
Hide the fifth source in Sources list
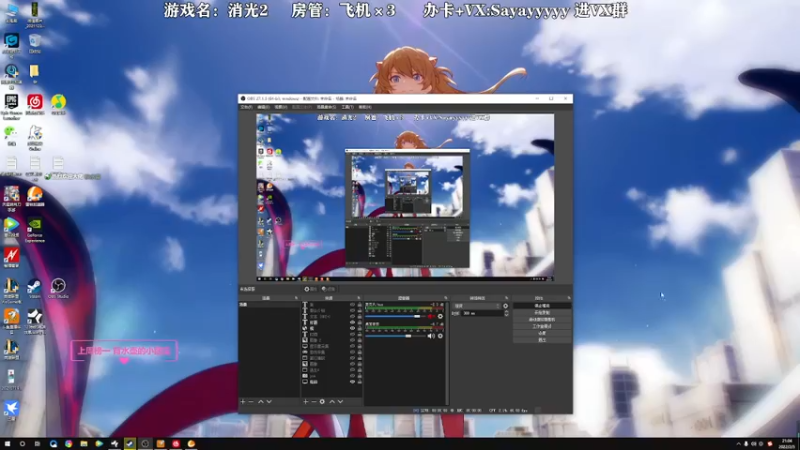tap(352, 329)
